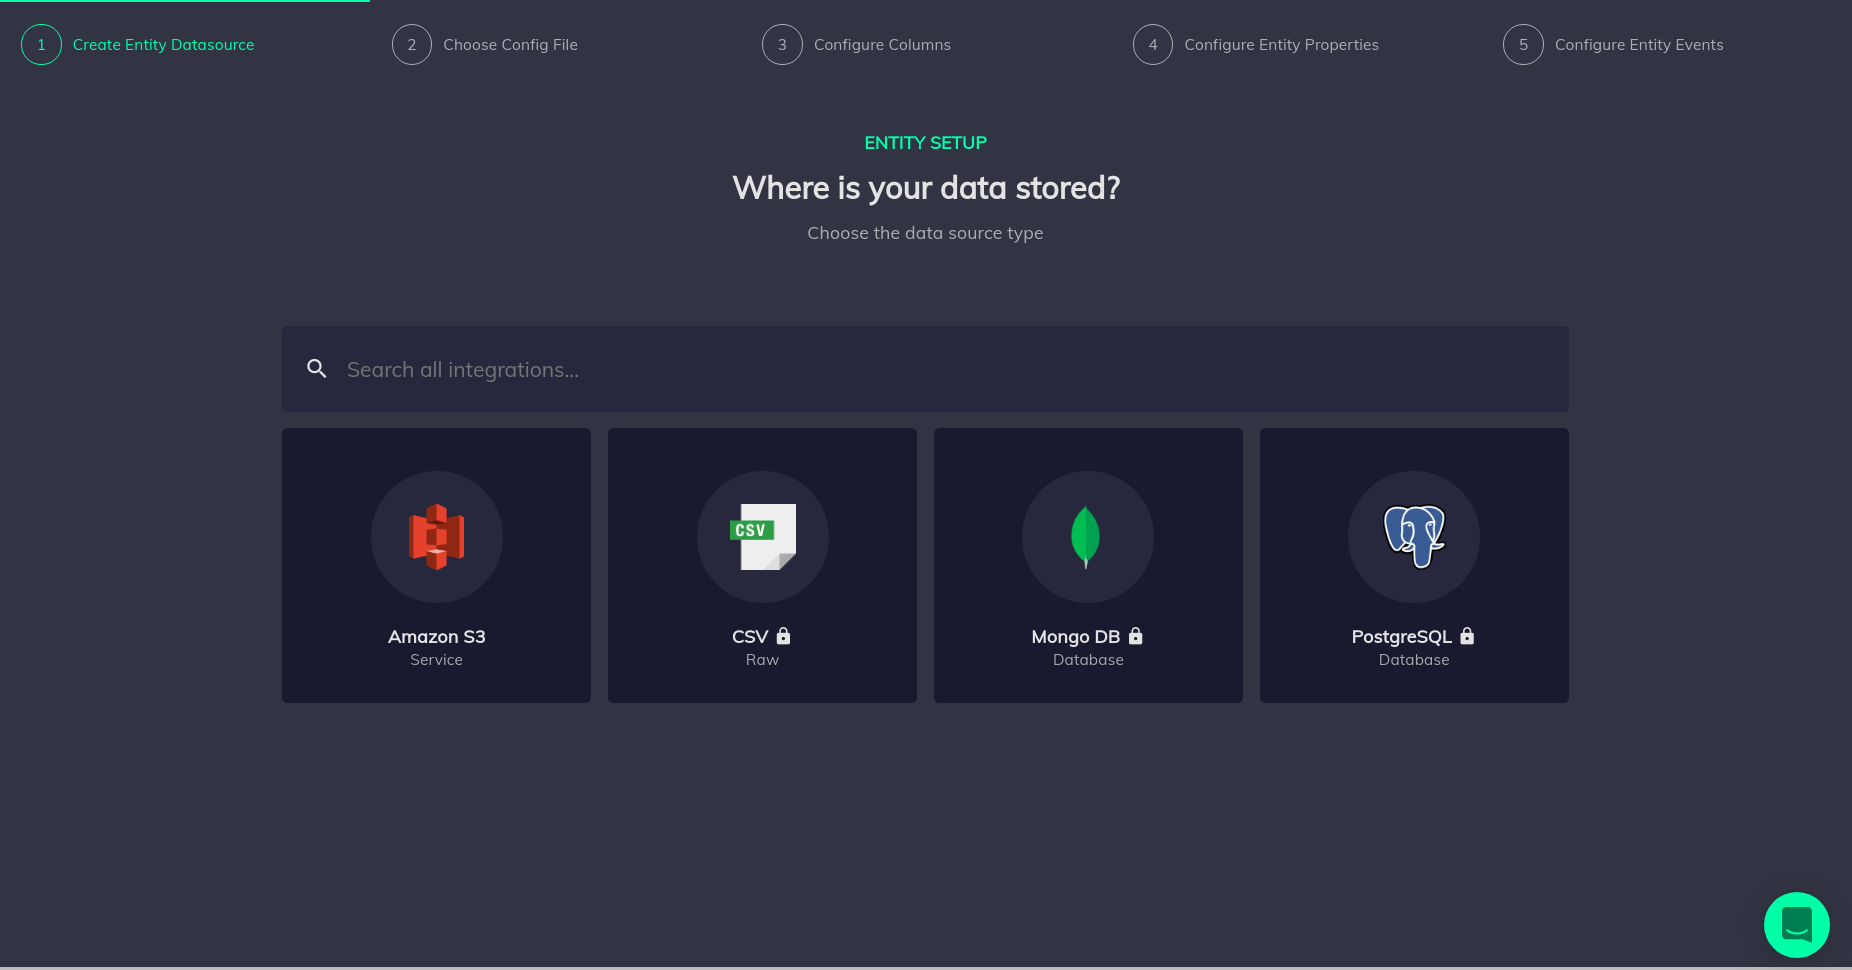Go to Create Entity Datasource step
1852x970 pixels.
tap(164, 45)
